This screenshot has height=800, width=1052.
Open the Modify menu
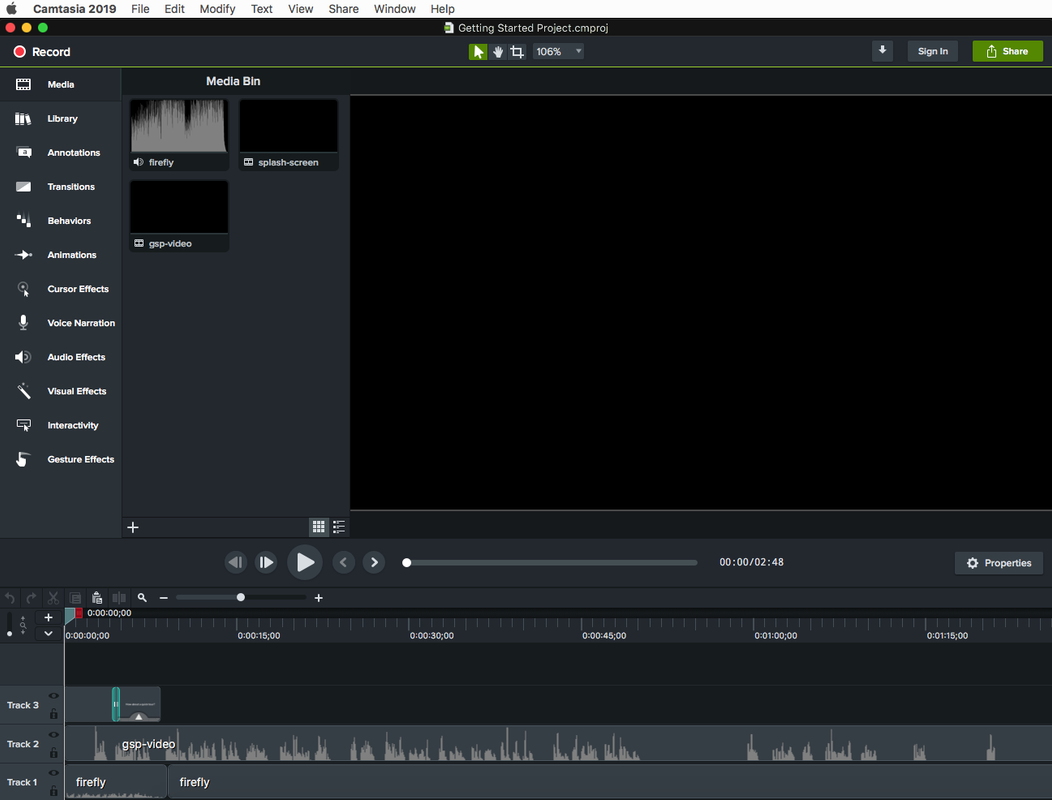point(217,9)
